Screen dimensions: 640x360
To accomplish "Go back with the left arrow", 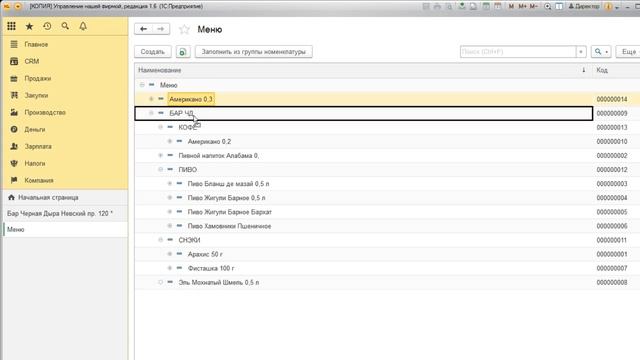I will pos(143,29).
